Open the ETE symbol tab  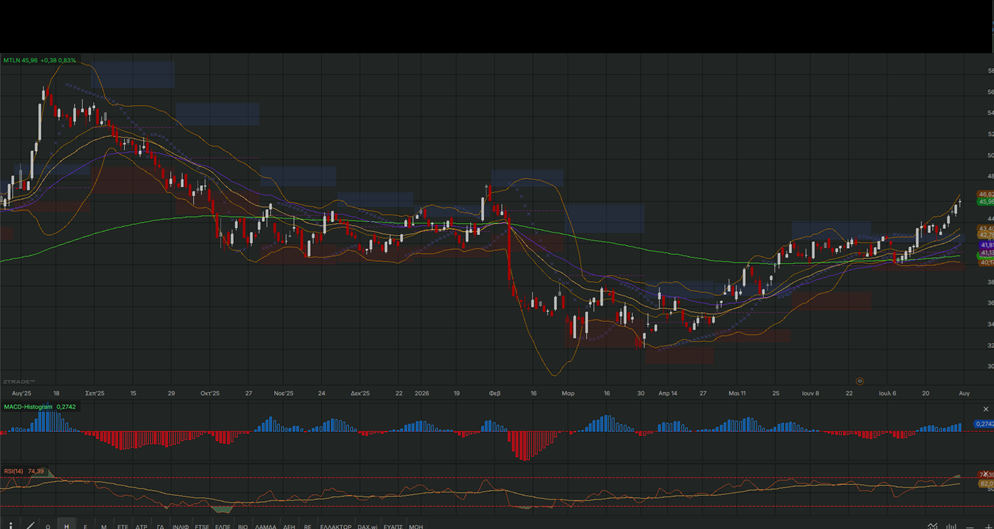(x=122, y=526)
